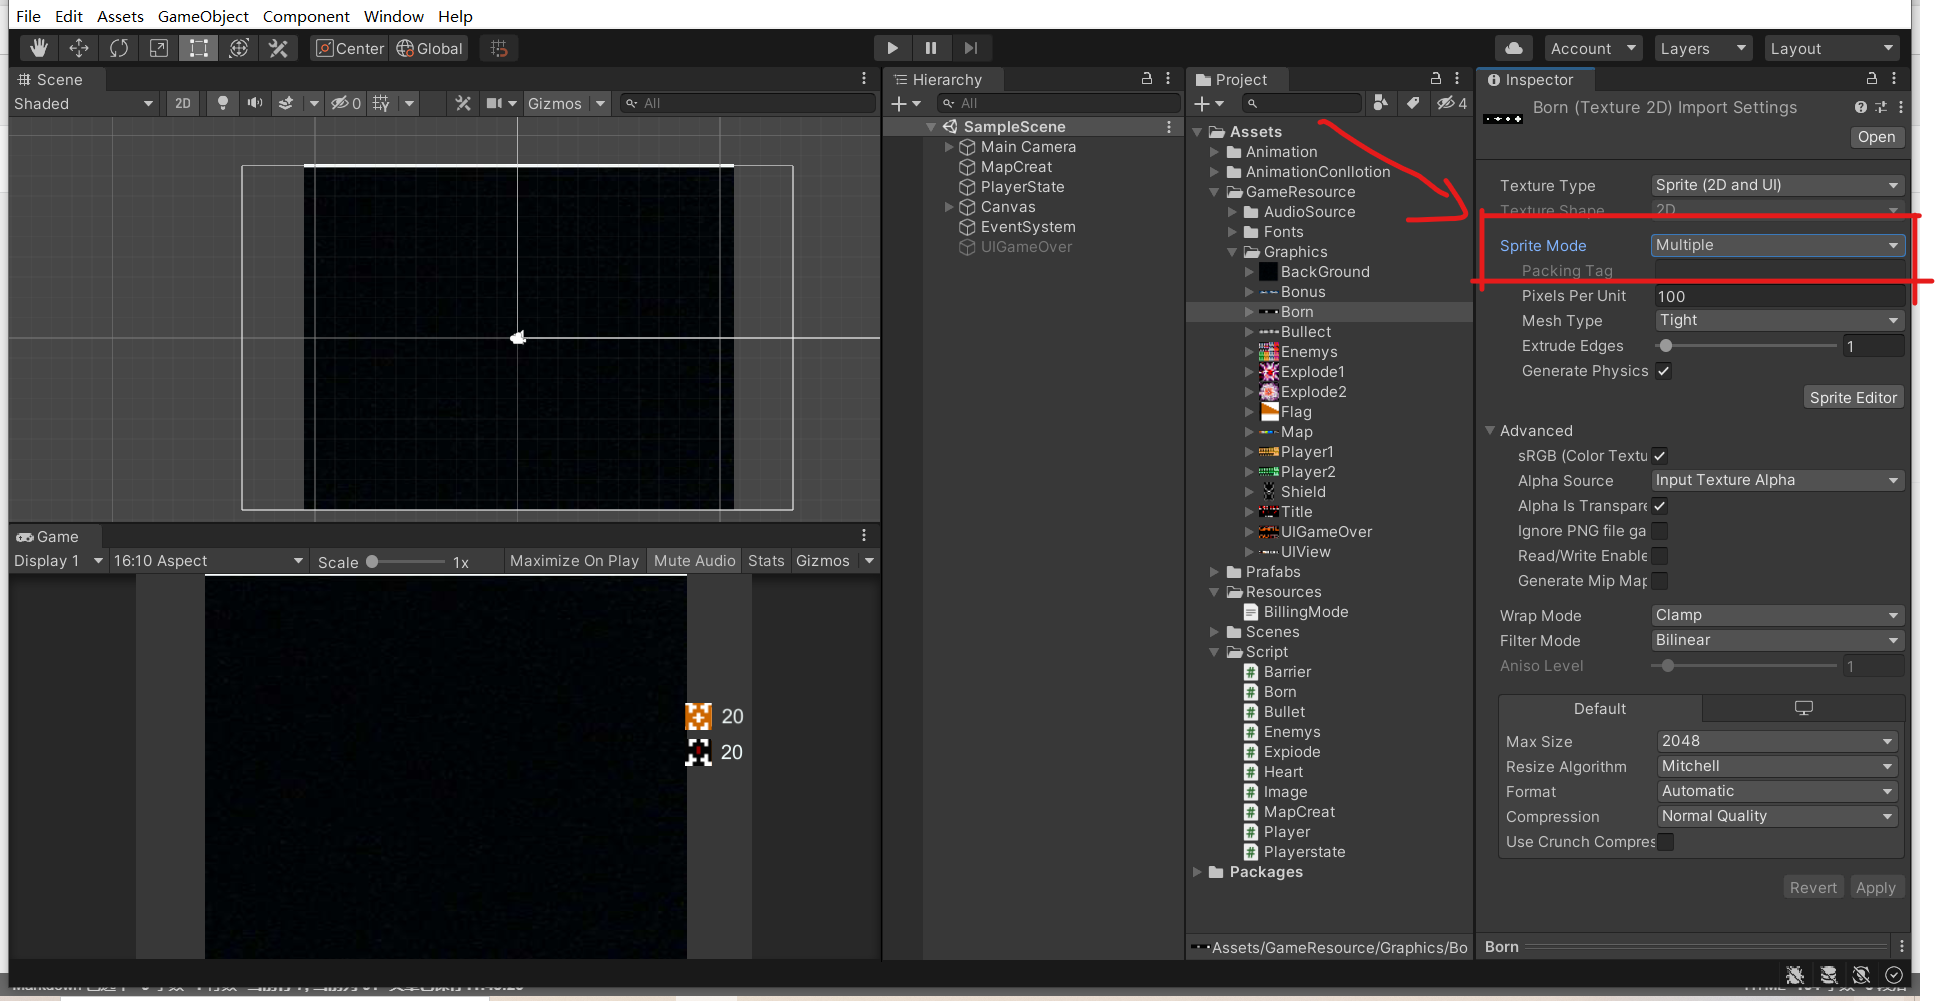1935x1001 pixels.
Task: Open scene camera settings icon
Action: [494, 103]
